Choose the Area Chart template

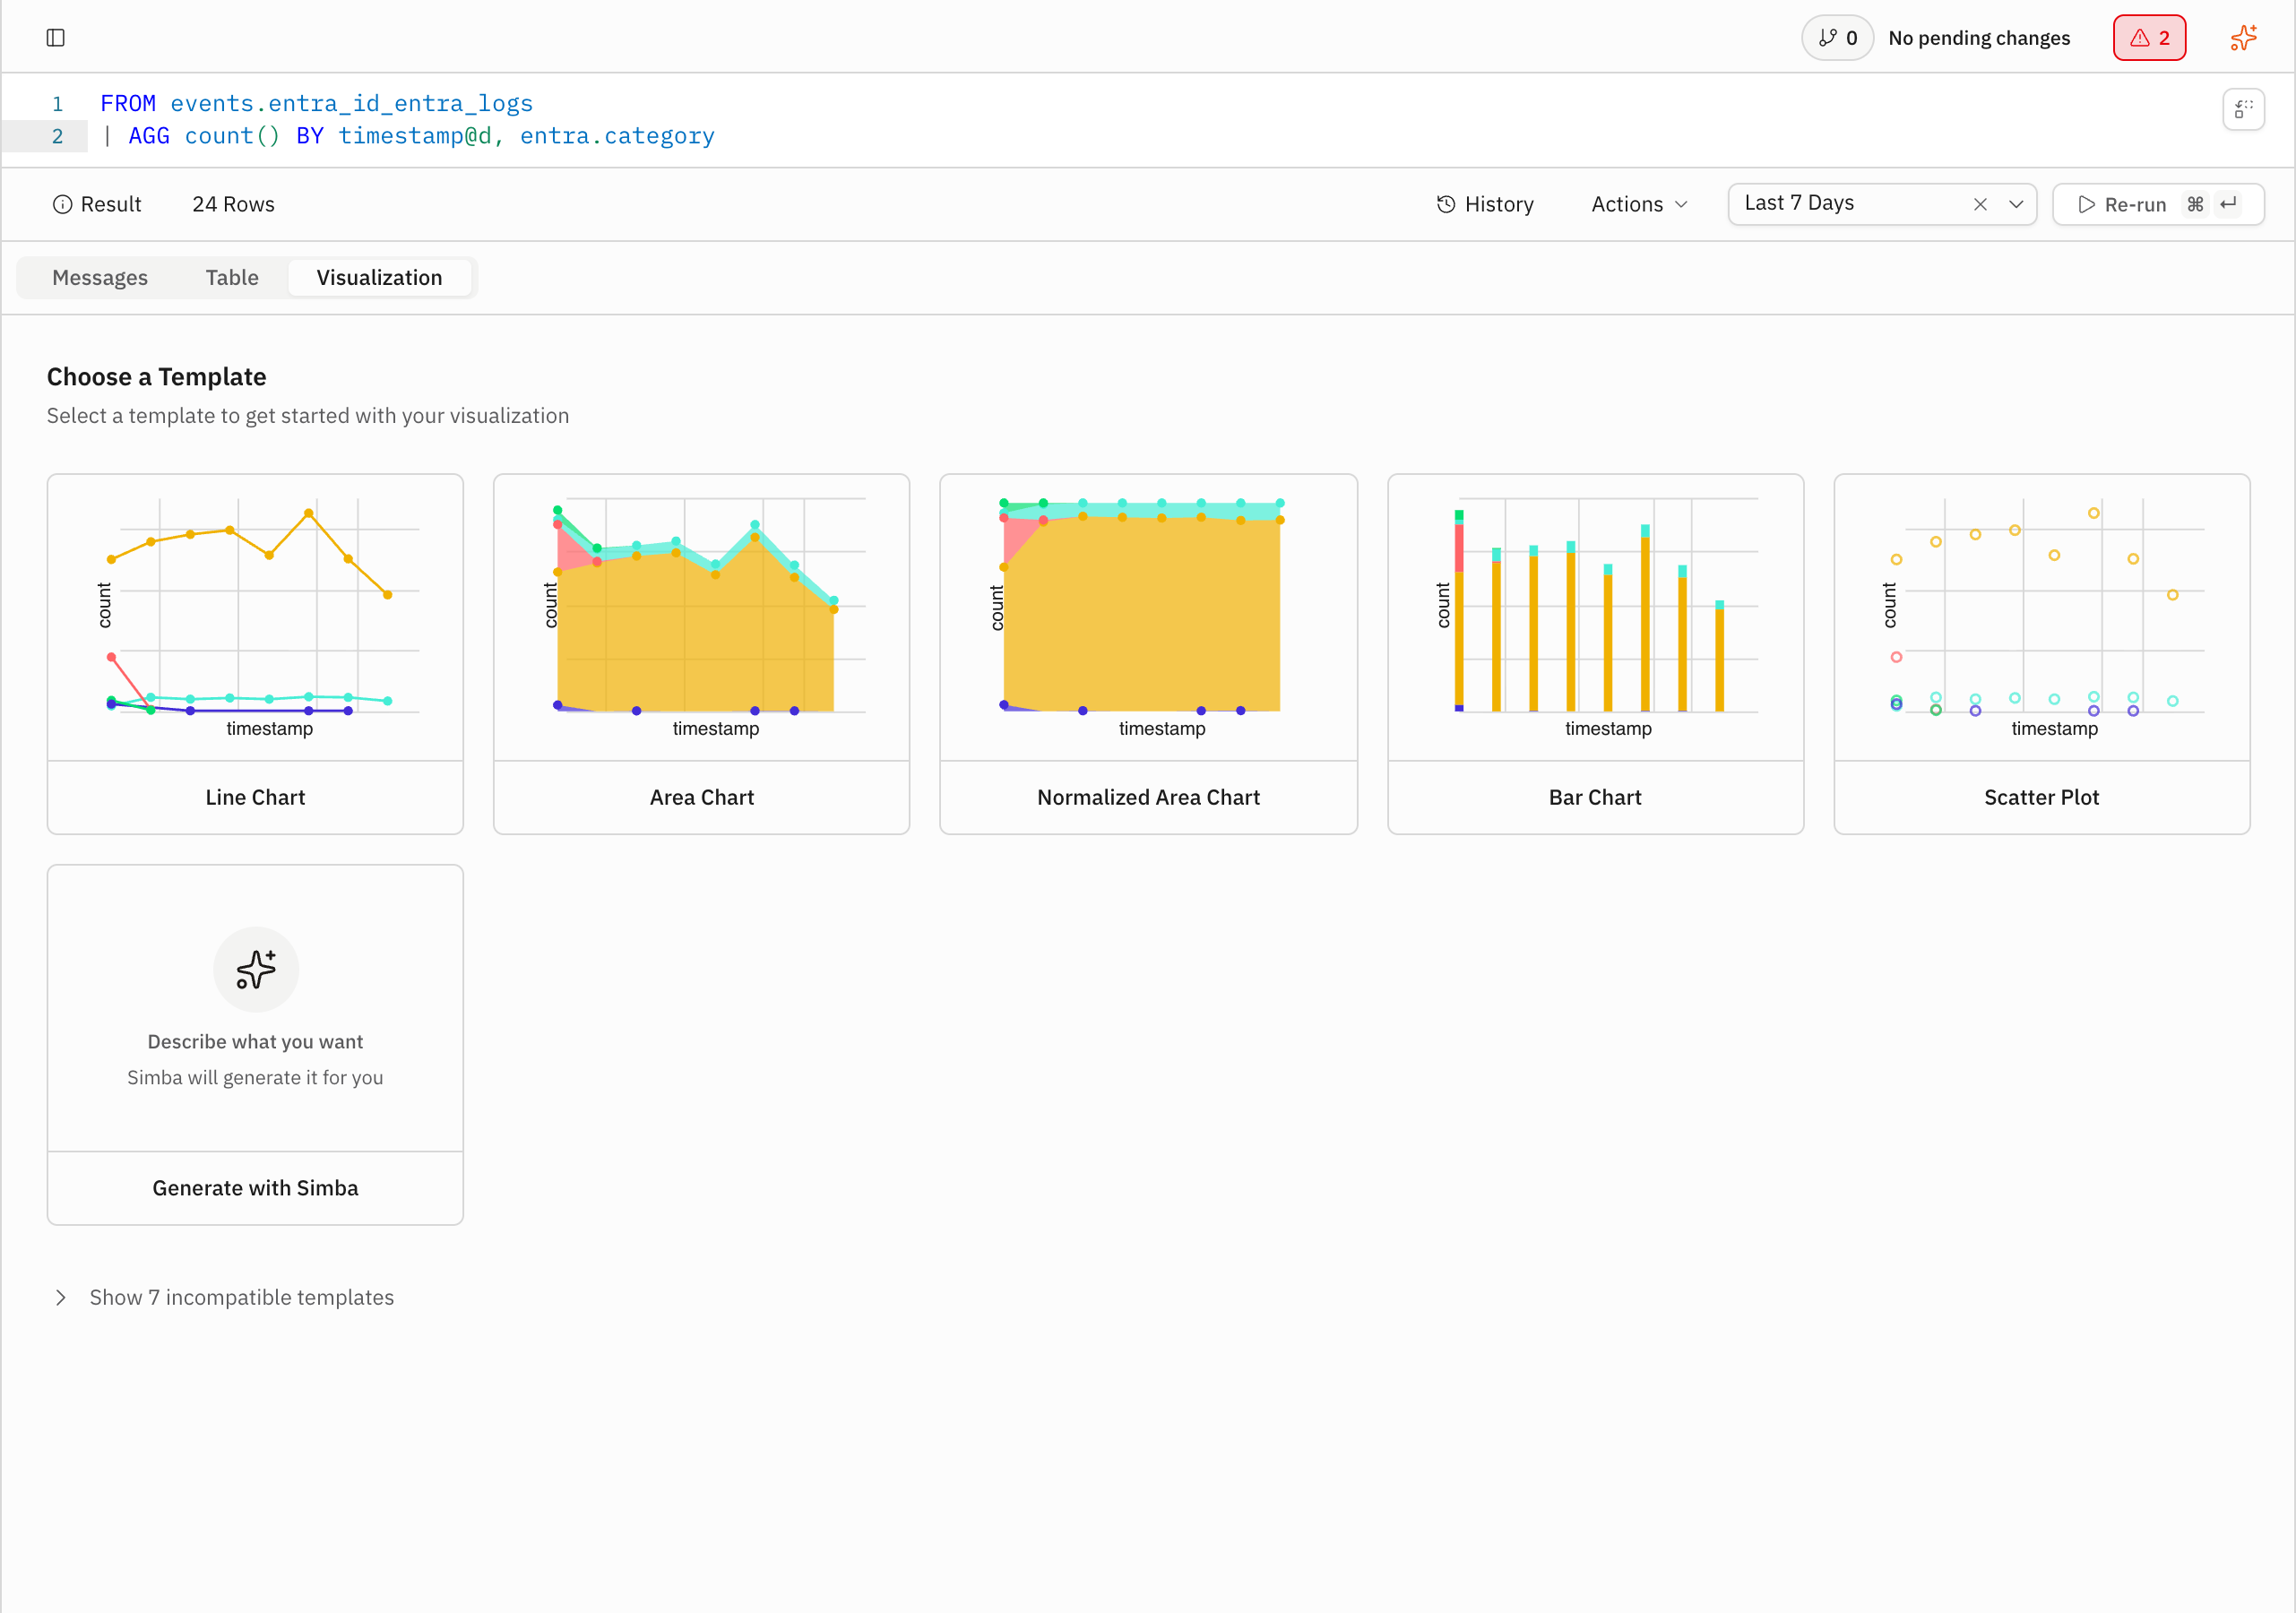pyautogui.click(x=701, y=654)
